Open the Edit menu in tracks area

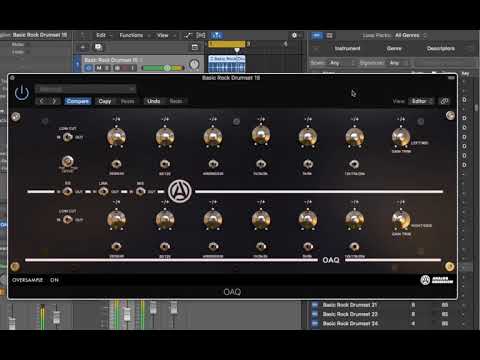(x=103, y=35)
